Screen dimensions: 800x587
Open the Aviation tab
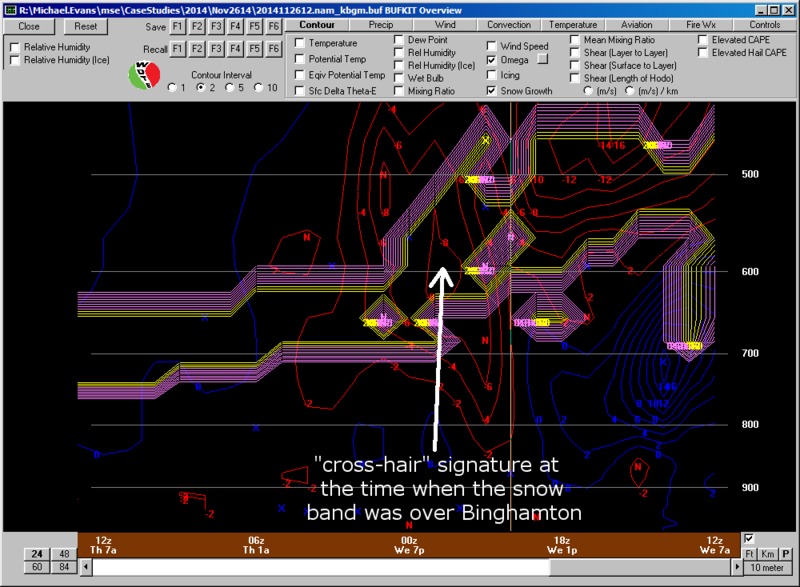[x=636, y=24]
